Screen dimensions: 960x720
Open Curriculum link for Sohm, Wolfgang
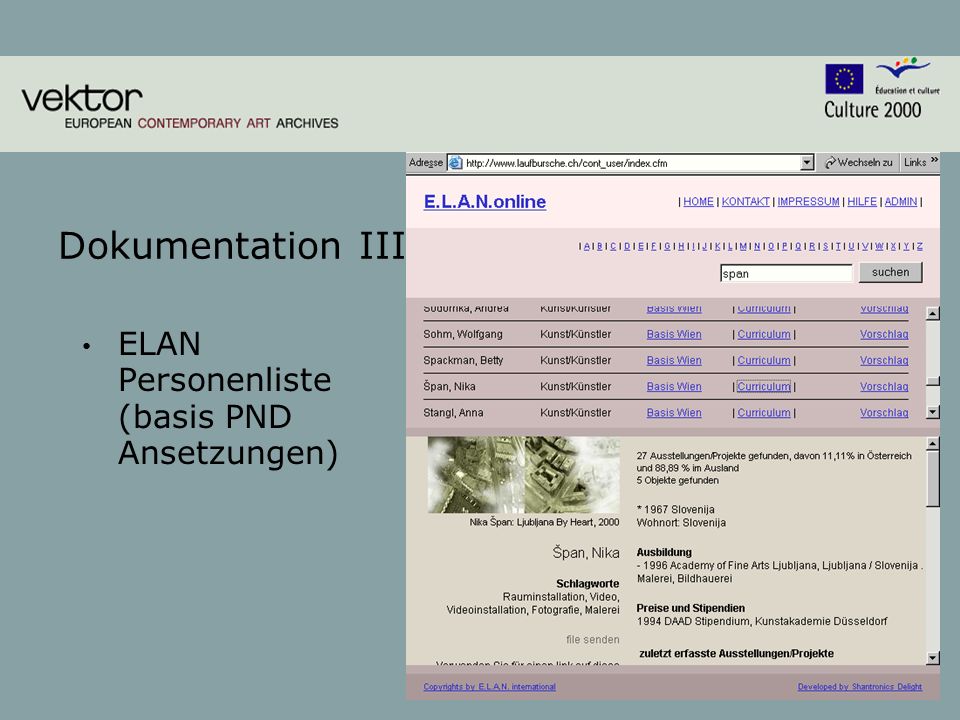tap(763, 334)
